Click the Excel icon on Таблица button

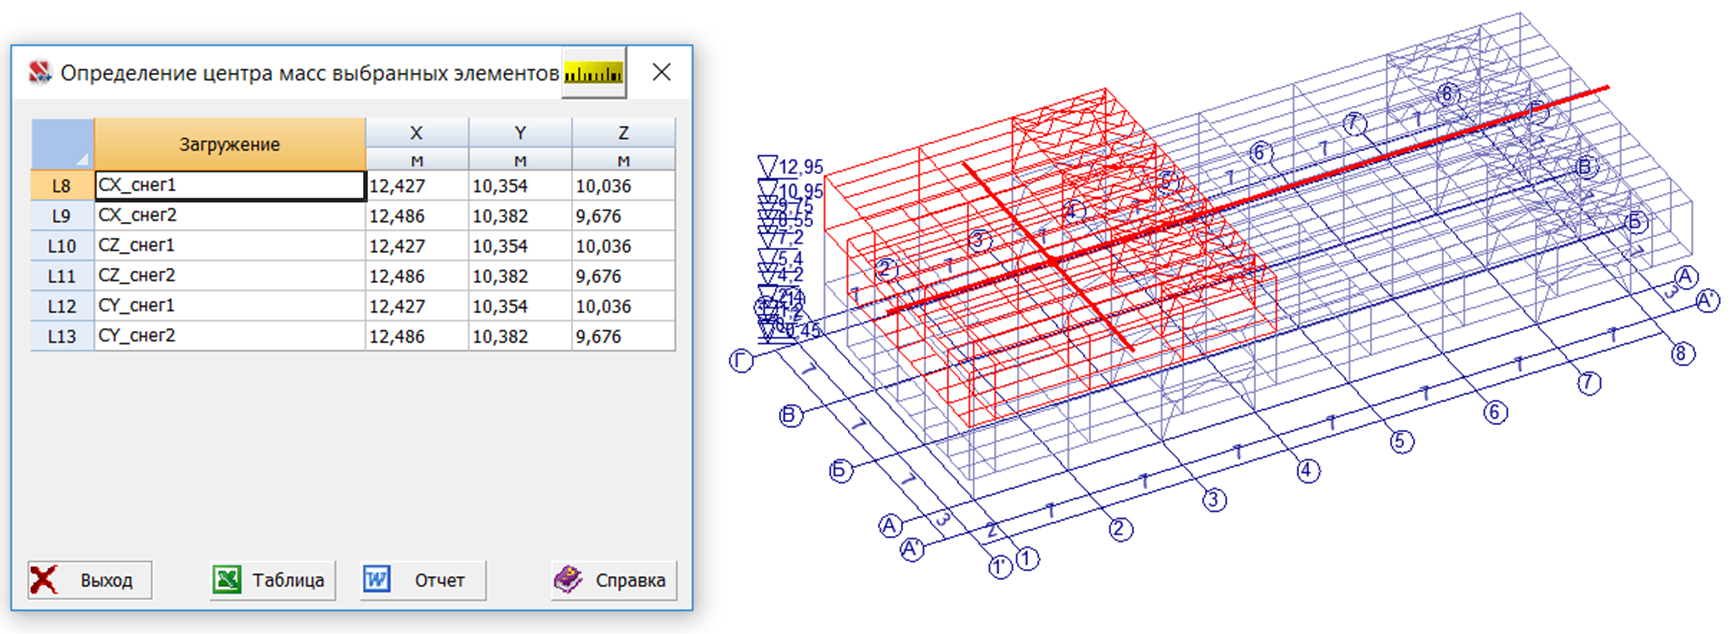[x=227, y=580]
